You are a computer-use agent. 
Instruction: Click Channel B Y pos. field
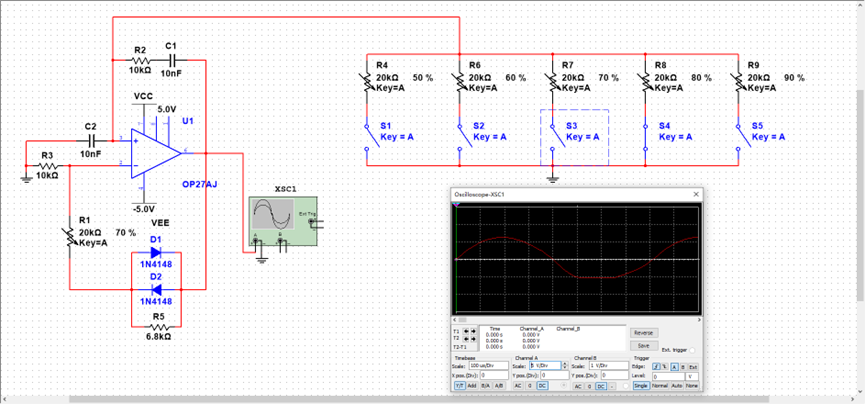615,375
